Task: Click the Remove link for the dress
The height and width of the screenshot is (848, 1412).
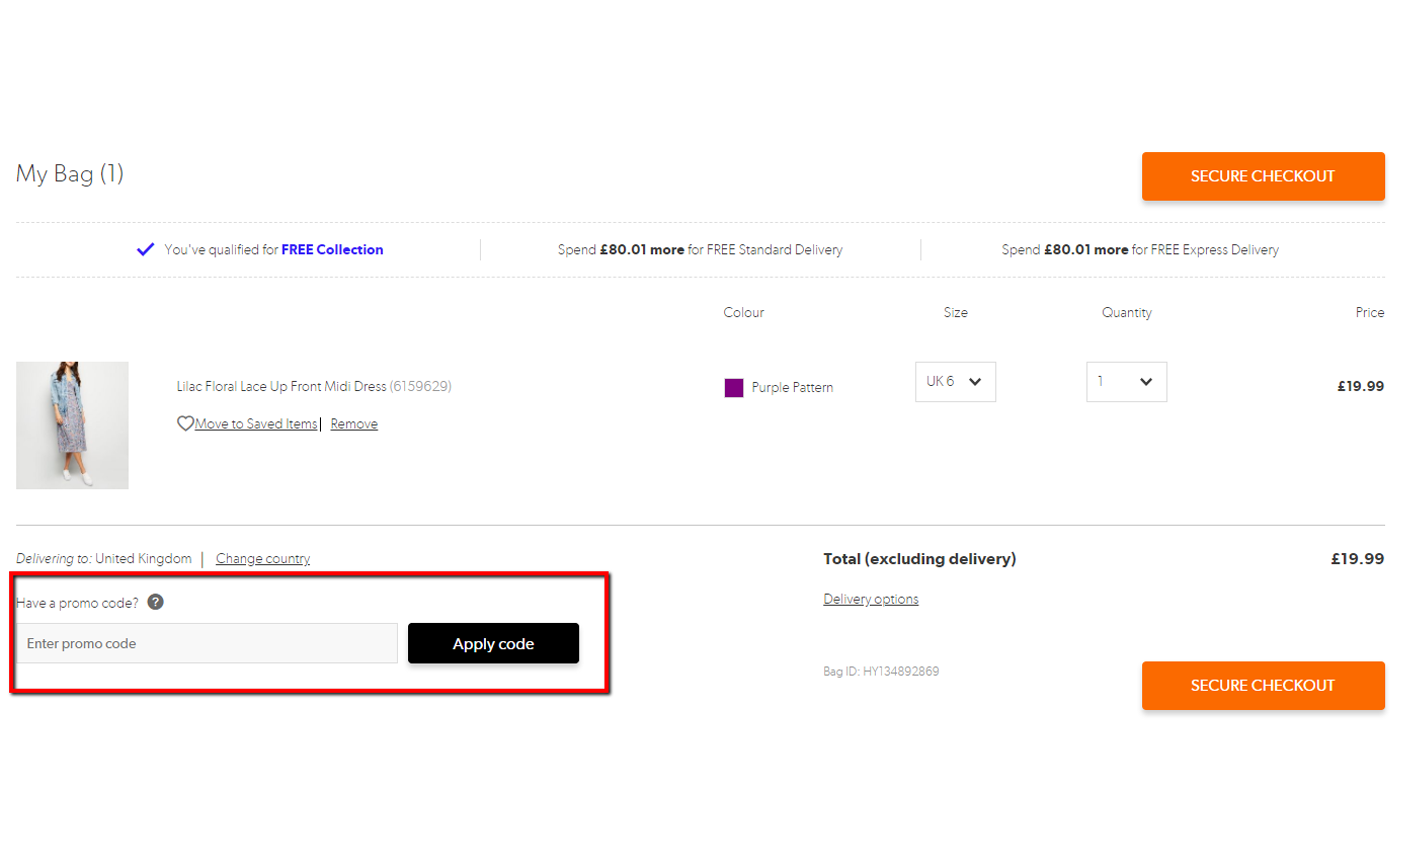Action: click(x=354, y=424)
